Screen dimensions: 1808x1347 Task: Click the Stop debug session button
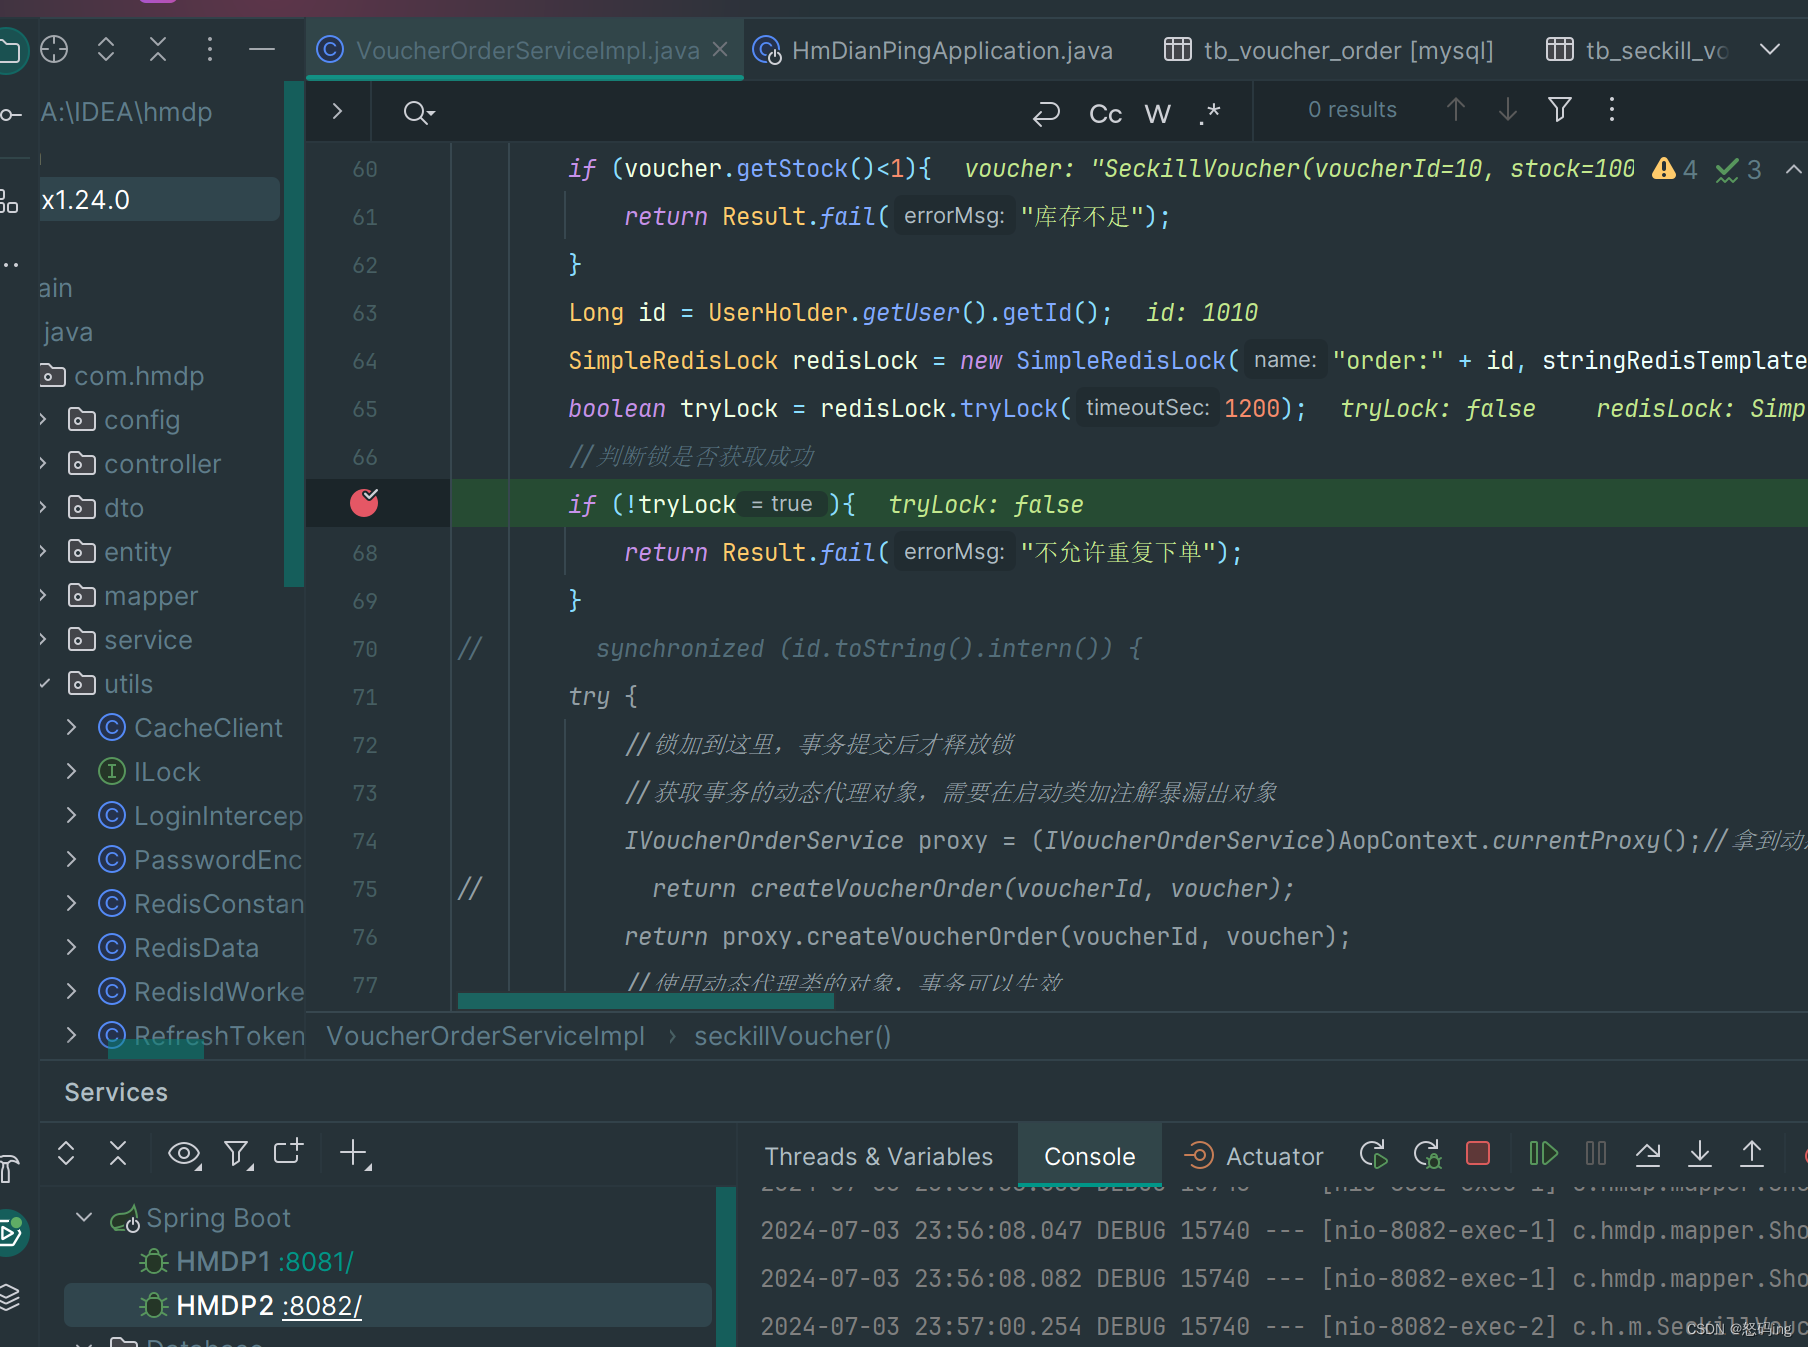click(x=1477, y=1154)
